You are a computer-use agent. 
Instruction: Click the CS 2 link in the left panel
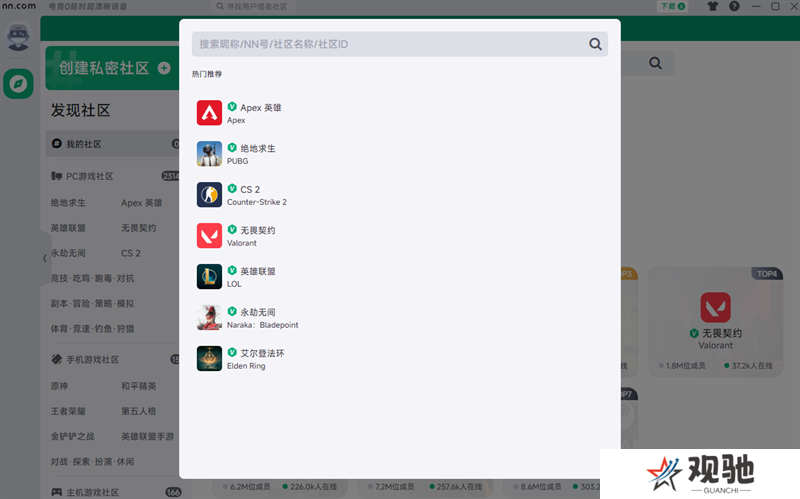coord(131,253)
